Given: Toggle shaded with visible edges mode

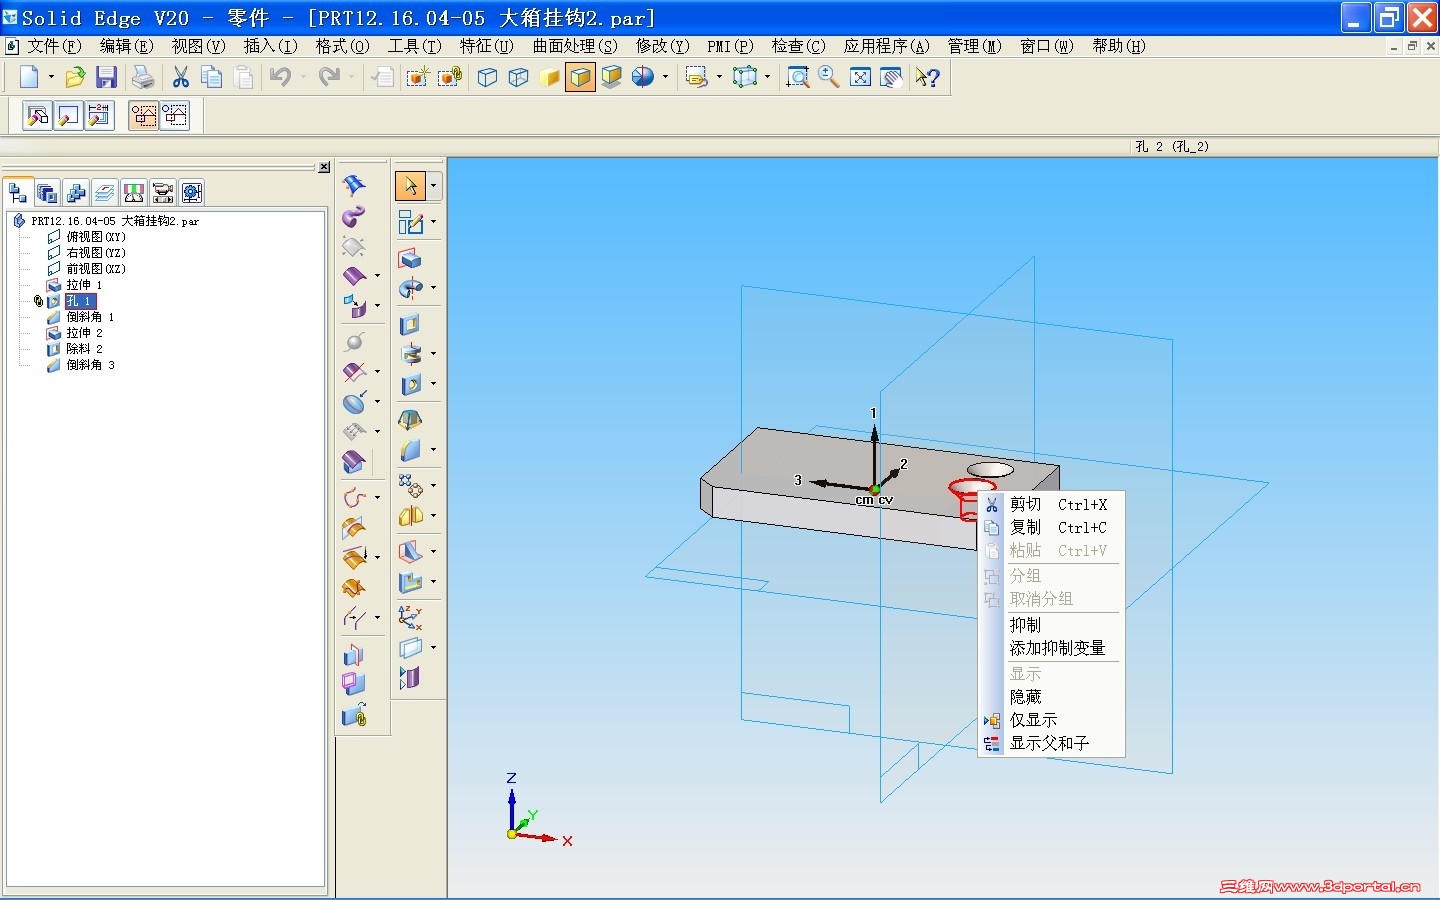Looking at the screenshot, I should [x=580, y=77].
